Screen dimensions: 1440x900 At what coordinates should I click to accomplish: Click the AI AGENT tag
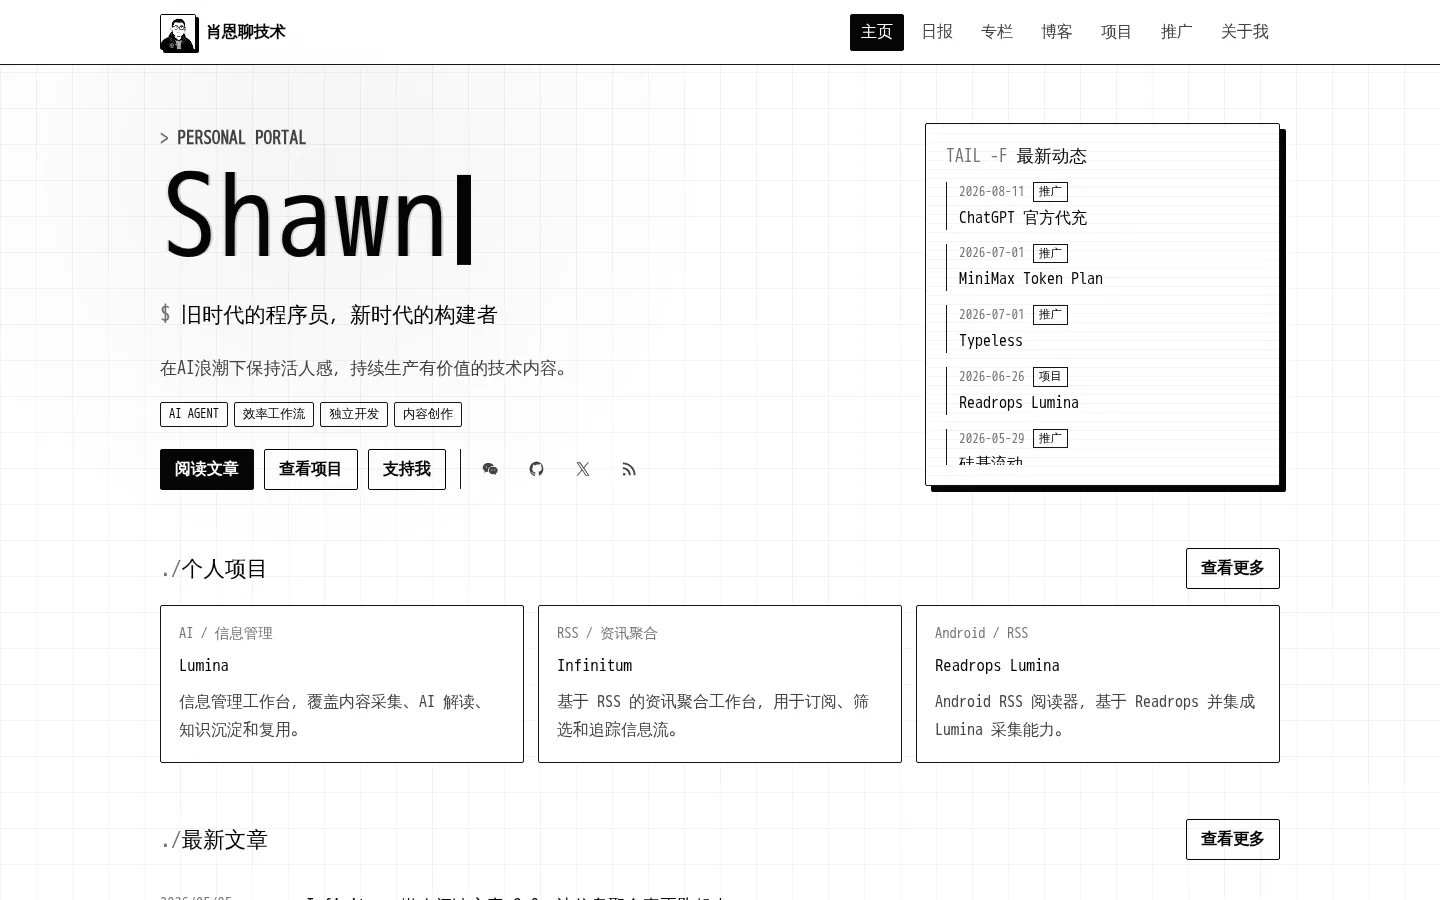(194, 414)
